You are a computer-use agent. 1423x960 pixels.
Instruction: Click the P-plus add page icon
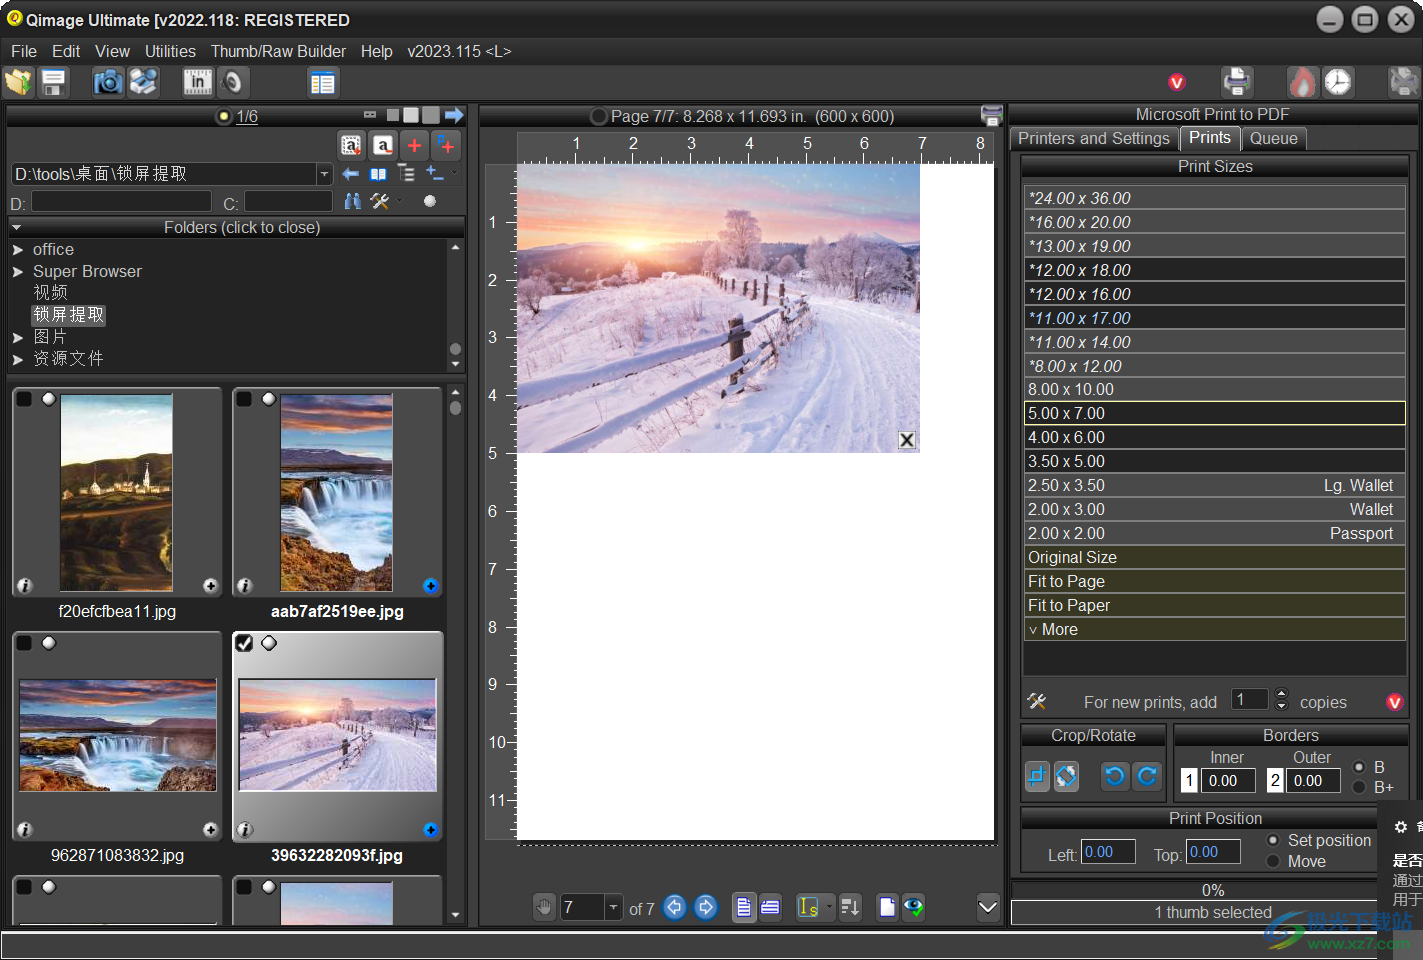446,146
